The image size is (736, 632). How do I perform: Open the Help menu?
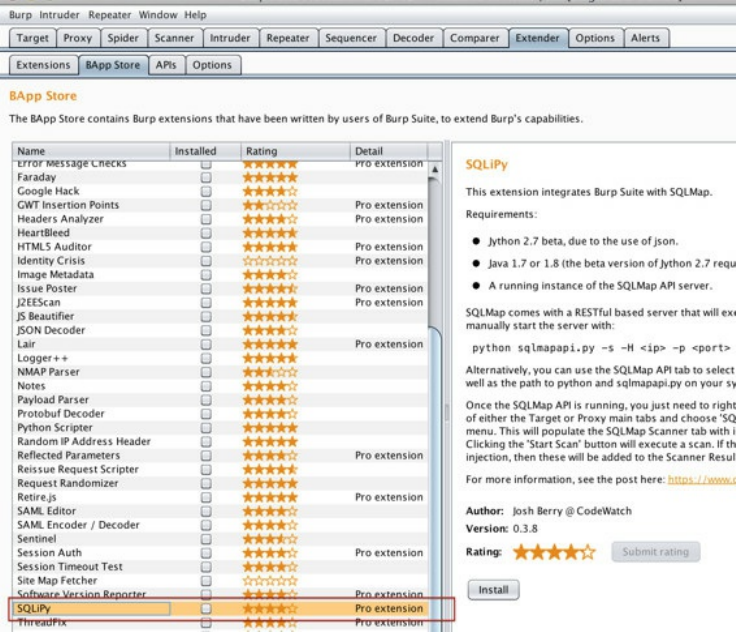pos(195,15)
